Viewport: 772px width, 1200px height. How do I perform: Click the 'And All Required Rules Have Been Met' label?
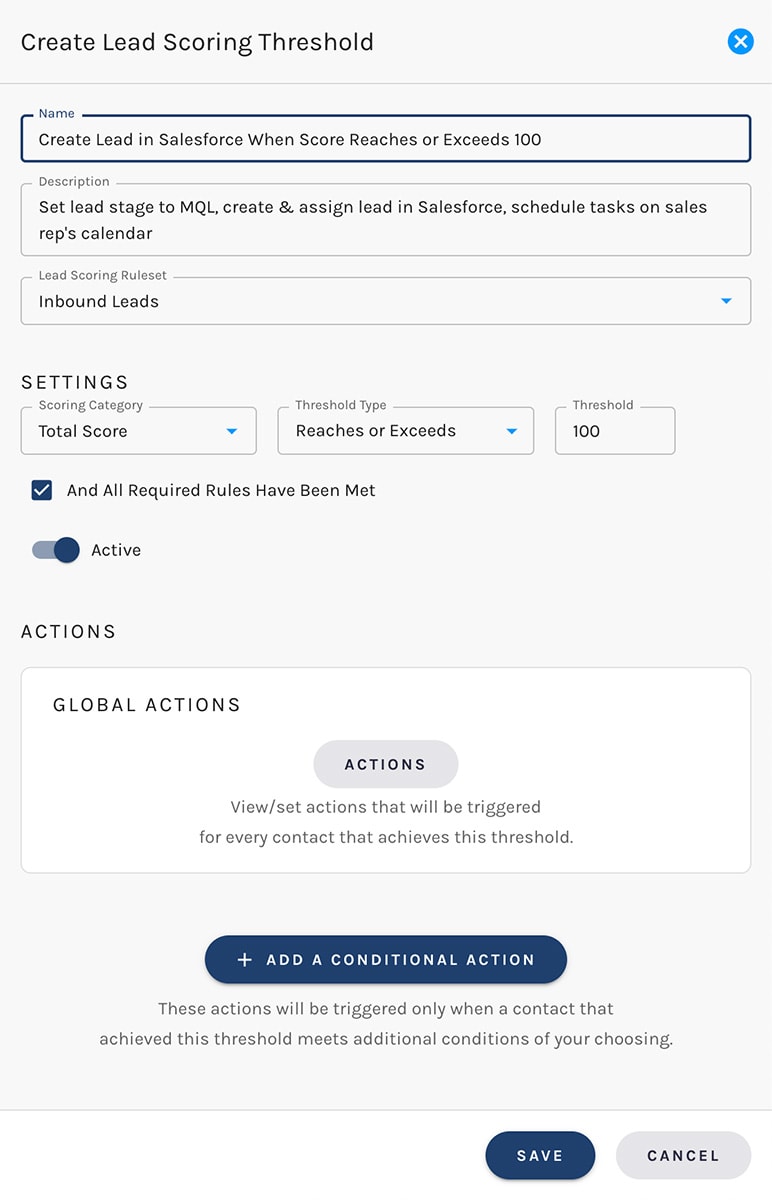(221, 490)
